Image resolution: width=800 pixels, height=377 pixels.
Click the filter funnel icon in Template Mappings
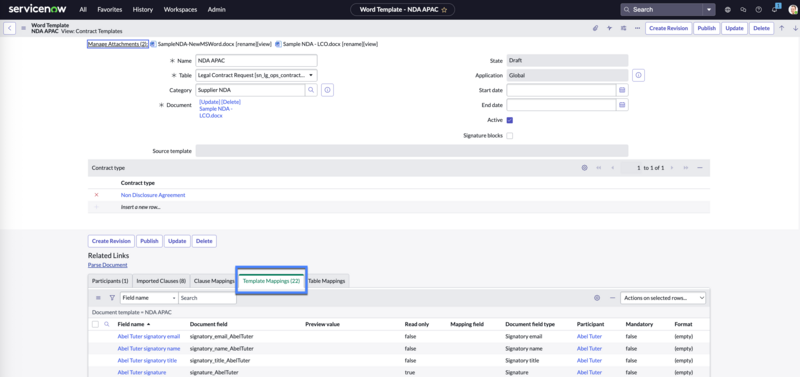[x=112, y=298]
